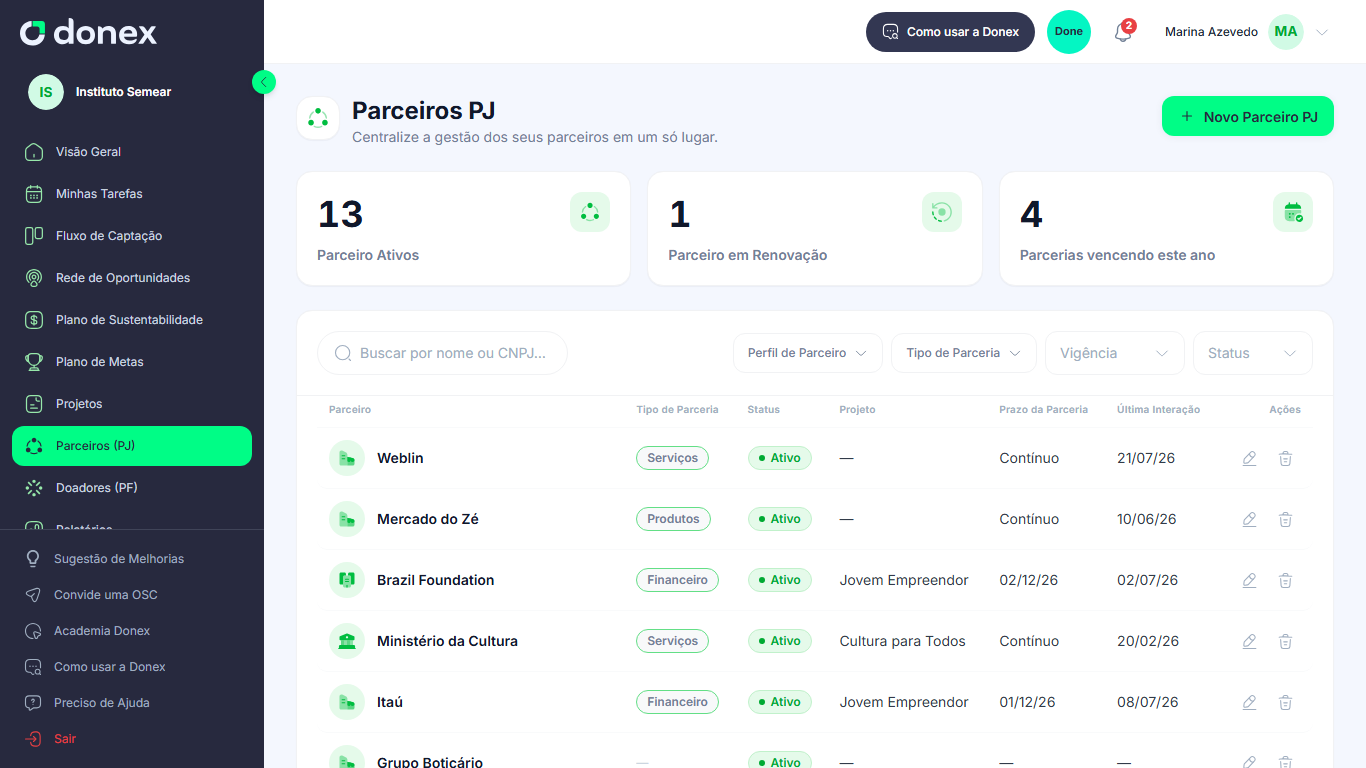This screenshot has height=768, width=1366.
Task: Click the 13 Parceiro Ativos count
Action: pos(340,214)
